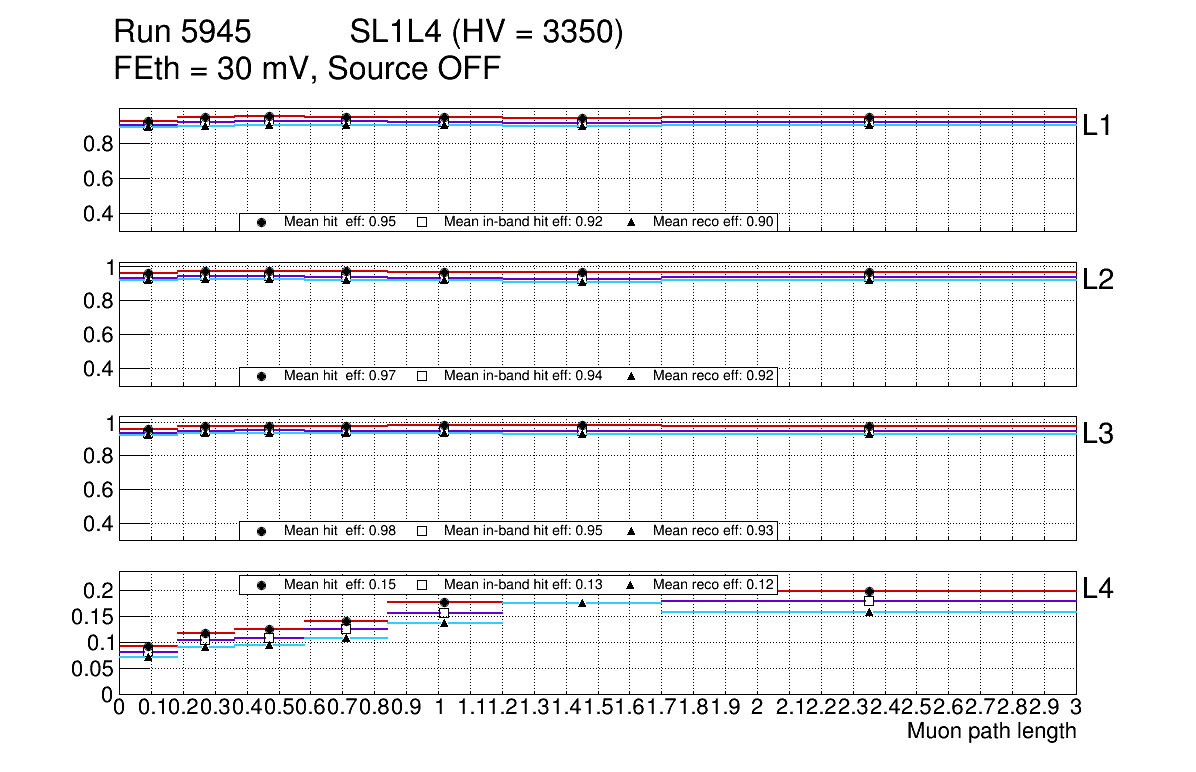Click the triangle marker in L4 legend

pyautogui.click(x=632, y=584)
